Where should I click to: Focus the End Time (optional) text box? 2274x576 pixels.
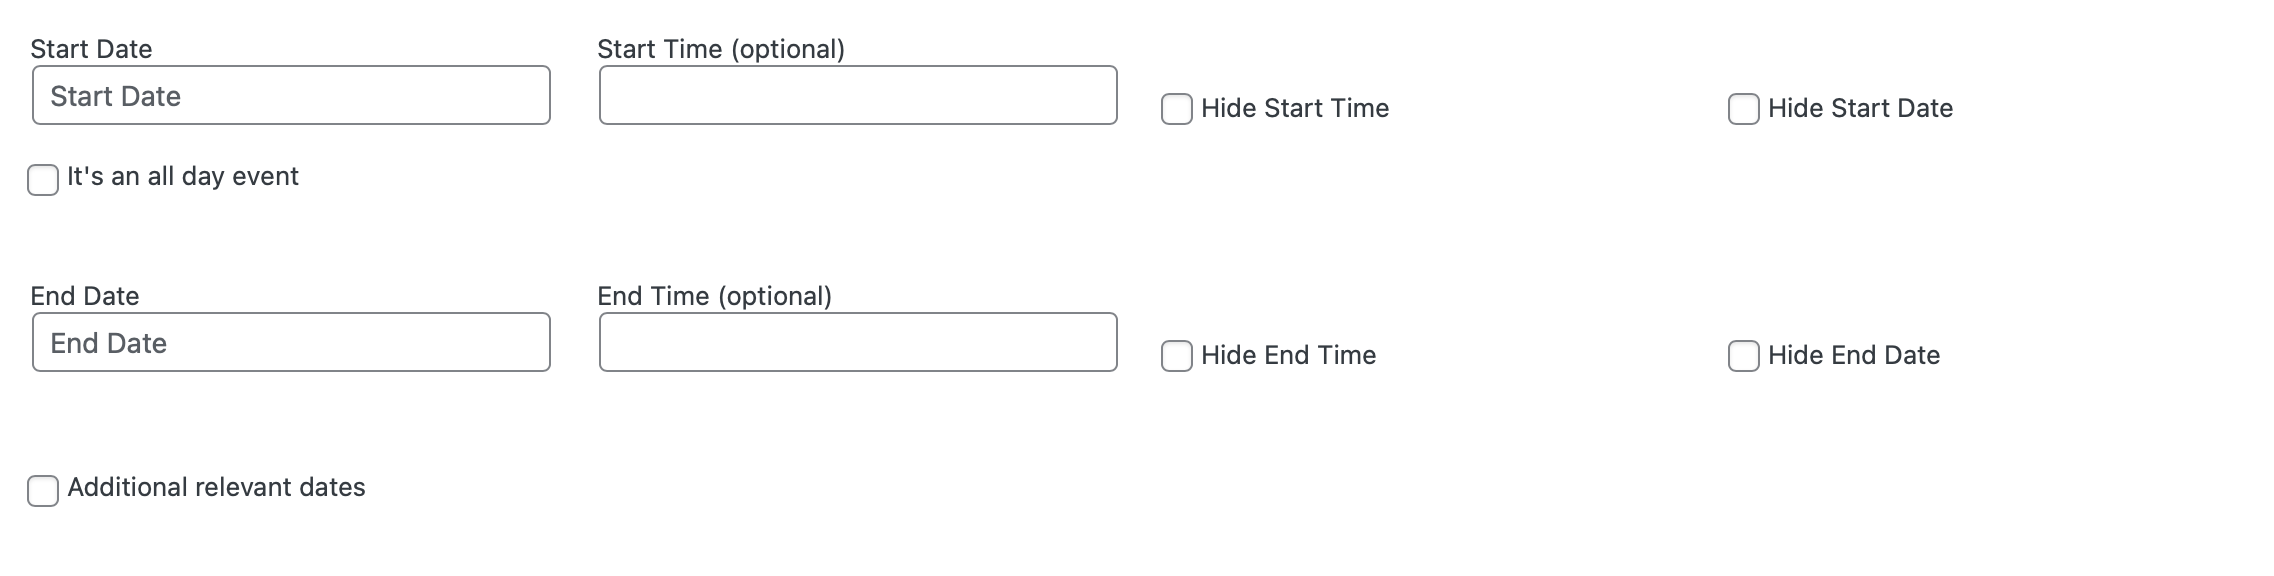858,342
